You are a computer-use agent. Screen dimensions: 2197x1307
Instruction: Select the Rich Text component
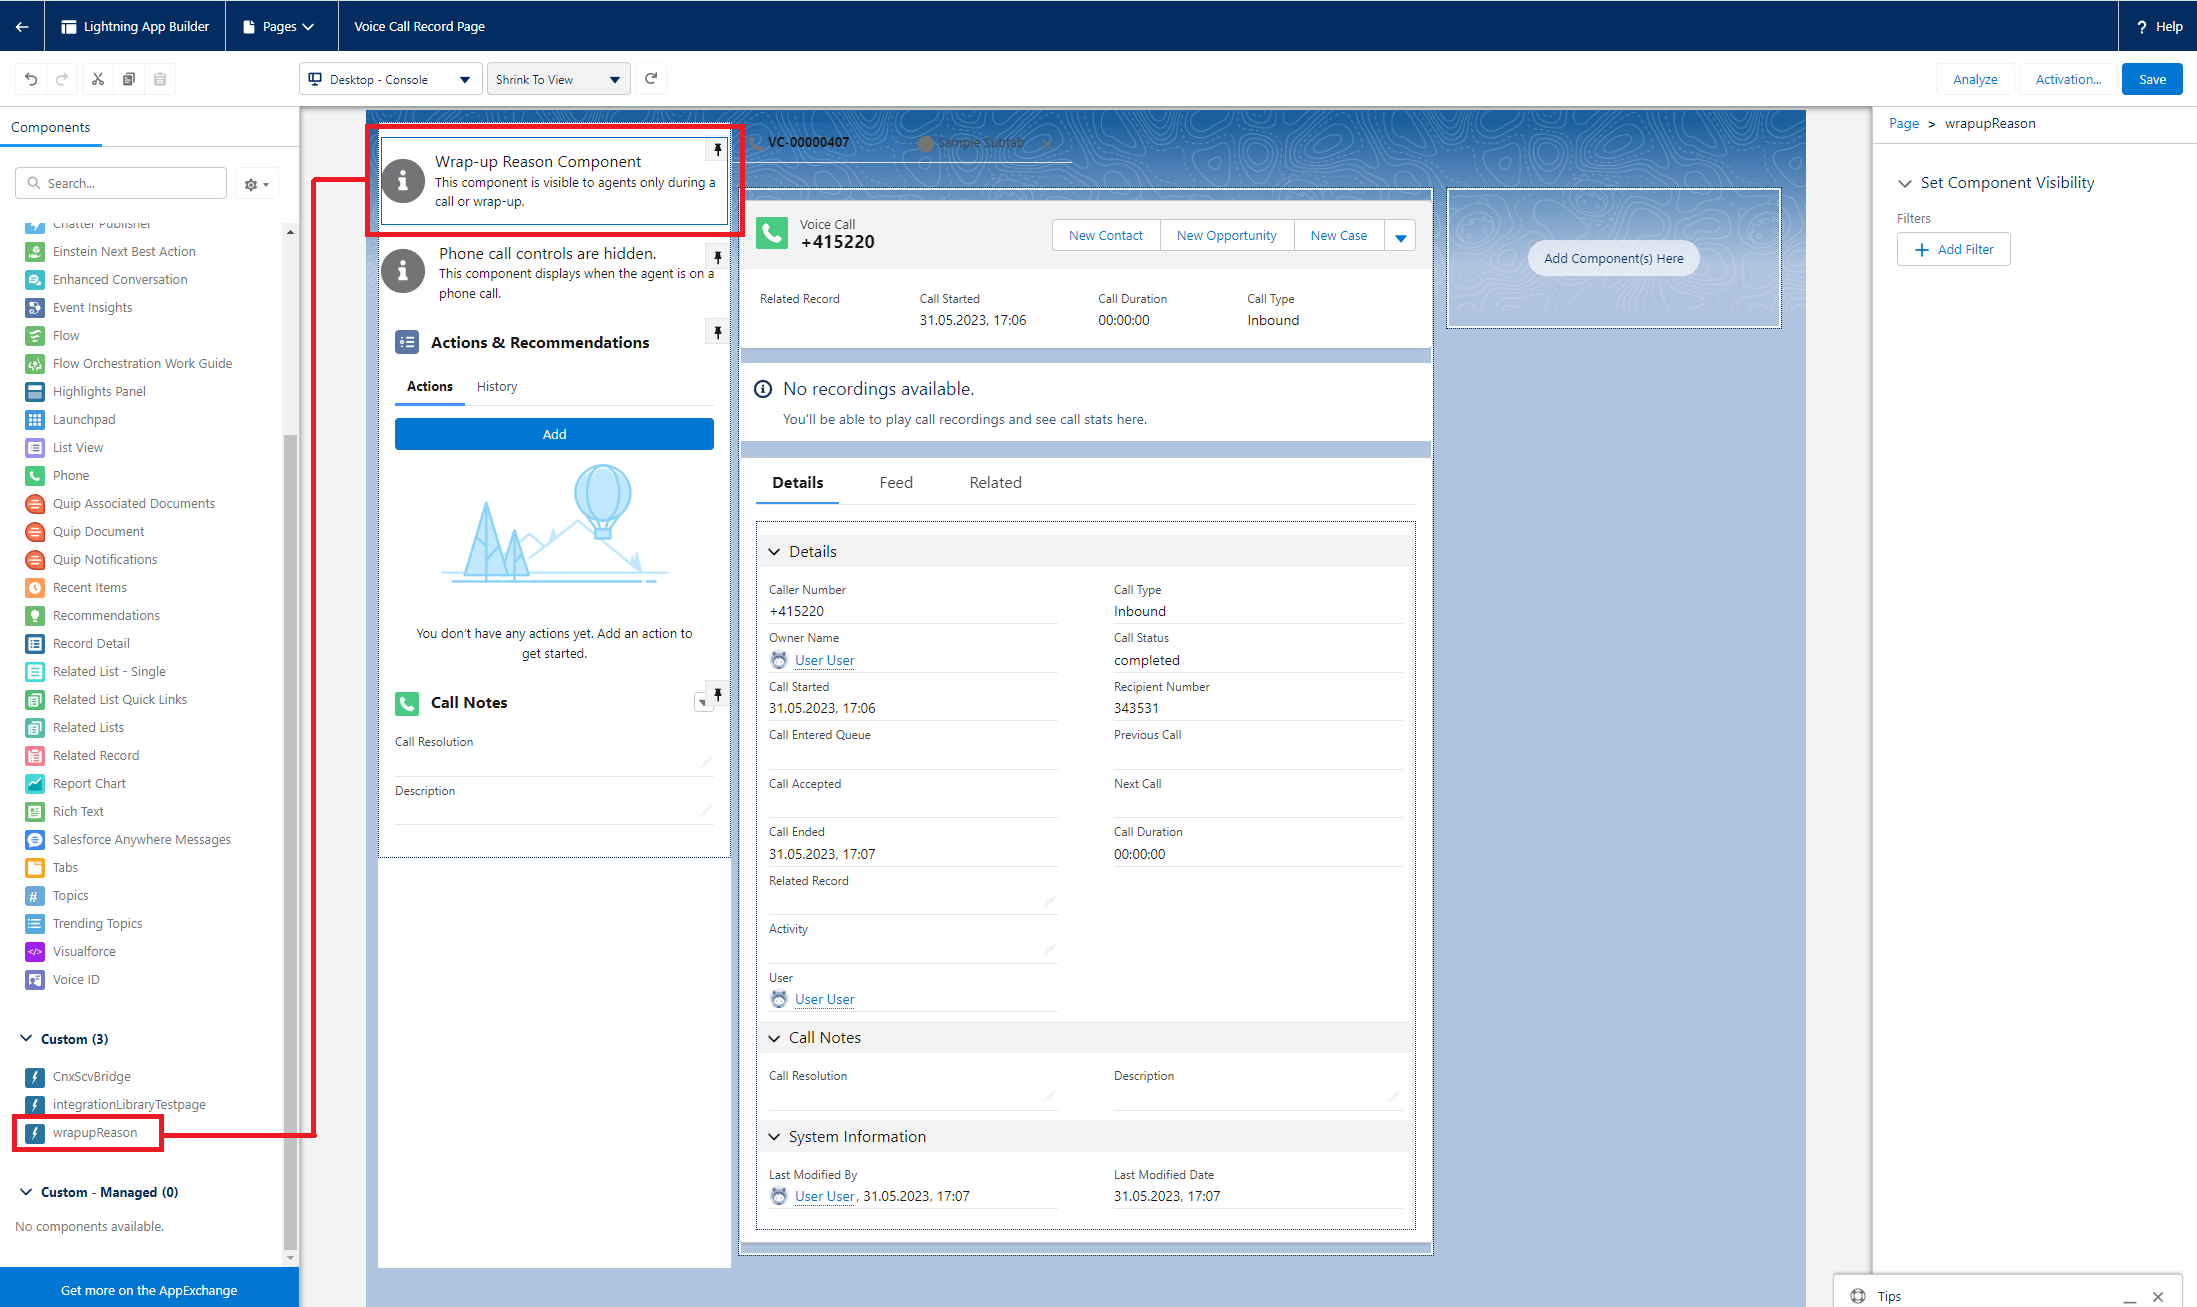(x=78, y=811)
